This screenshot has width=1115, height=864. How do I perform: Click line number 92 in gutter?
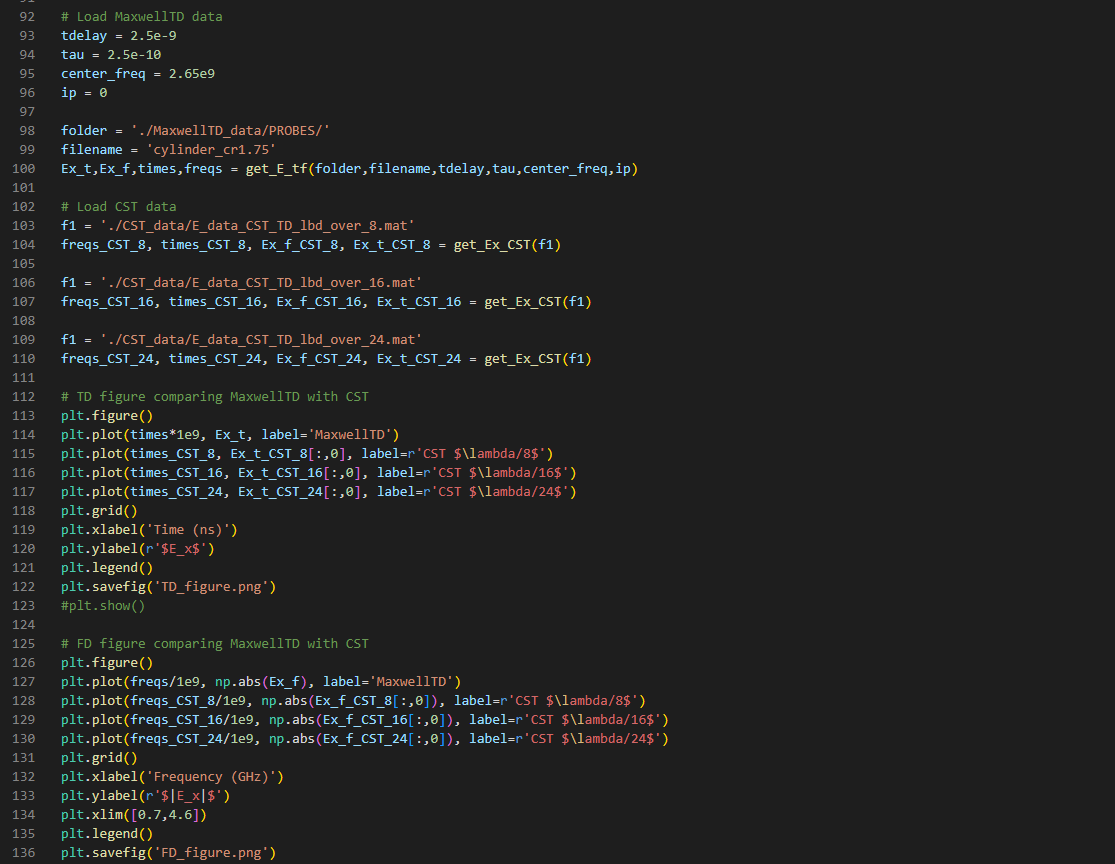click(x=27, y=16)
